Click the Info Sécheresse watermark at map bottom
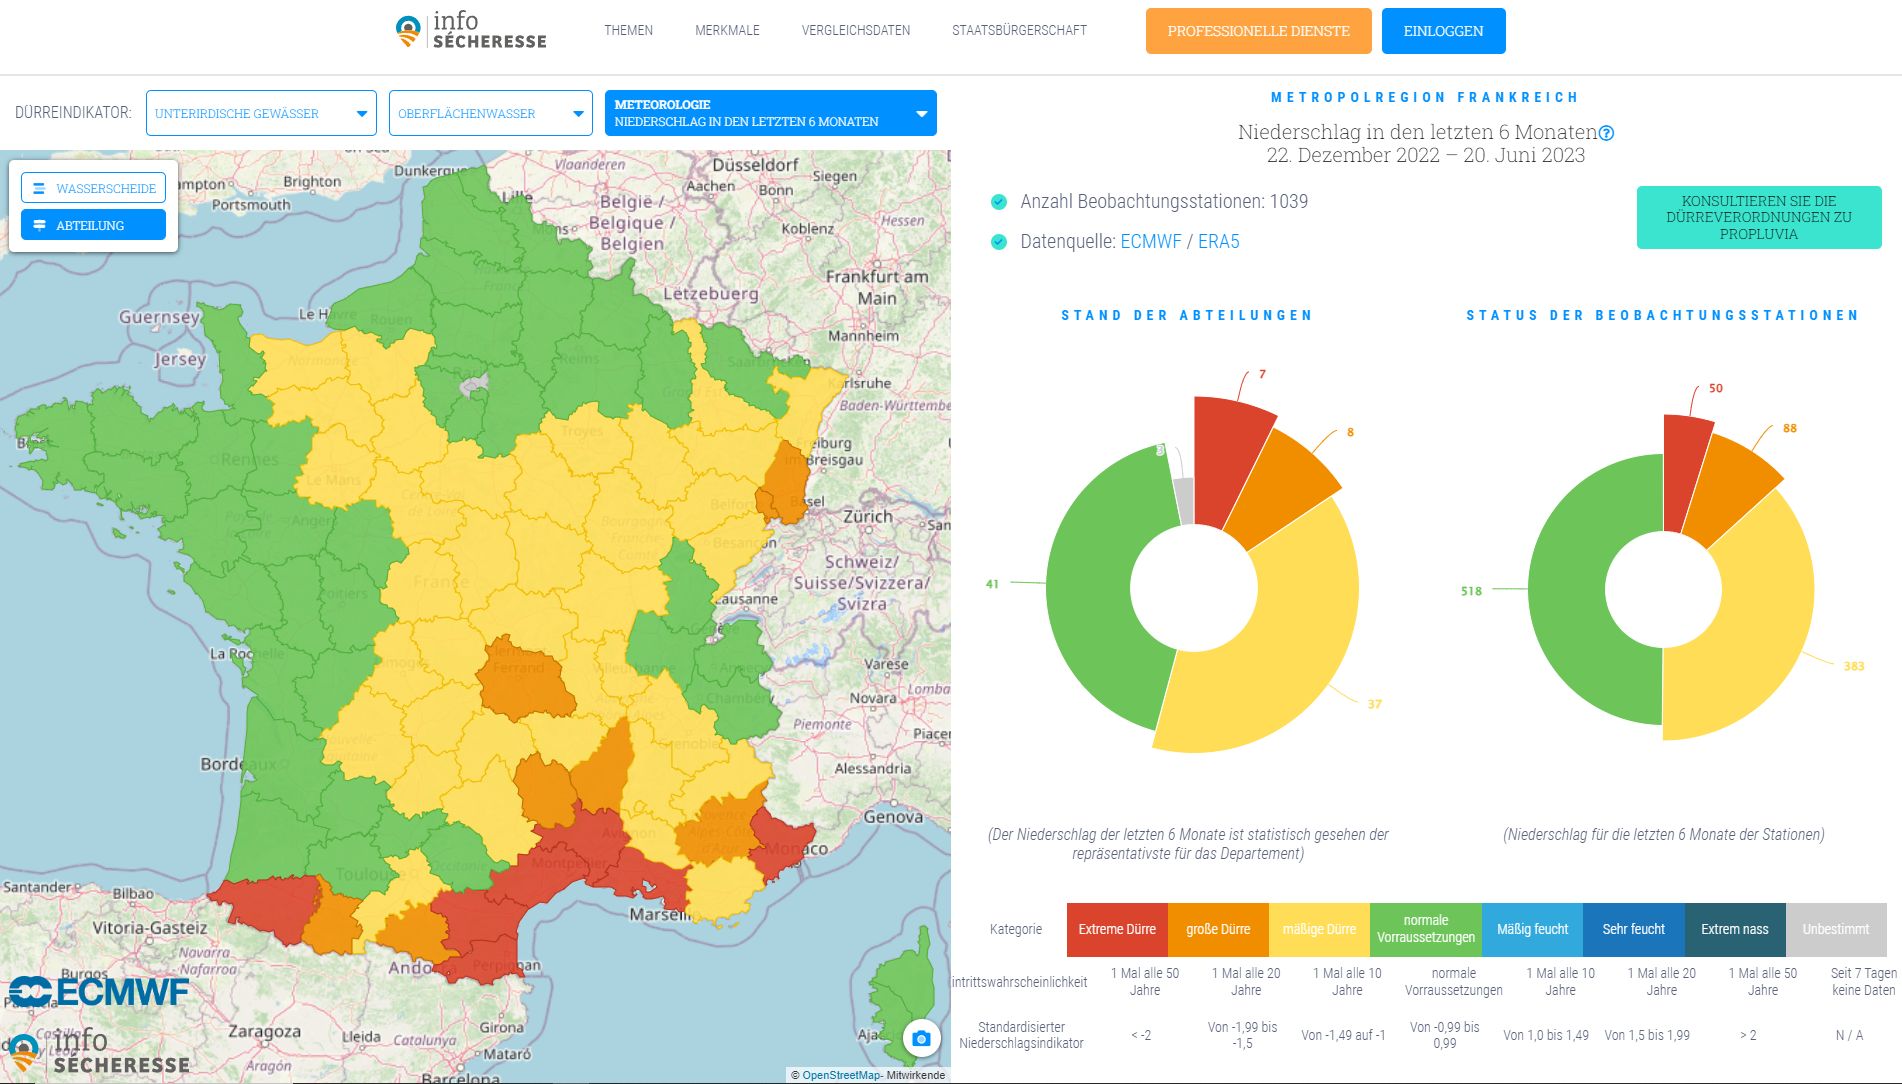Image resolution: width=1902 pixels, height=1084 pixels. (x=98, y=1052)
